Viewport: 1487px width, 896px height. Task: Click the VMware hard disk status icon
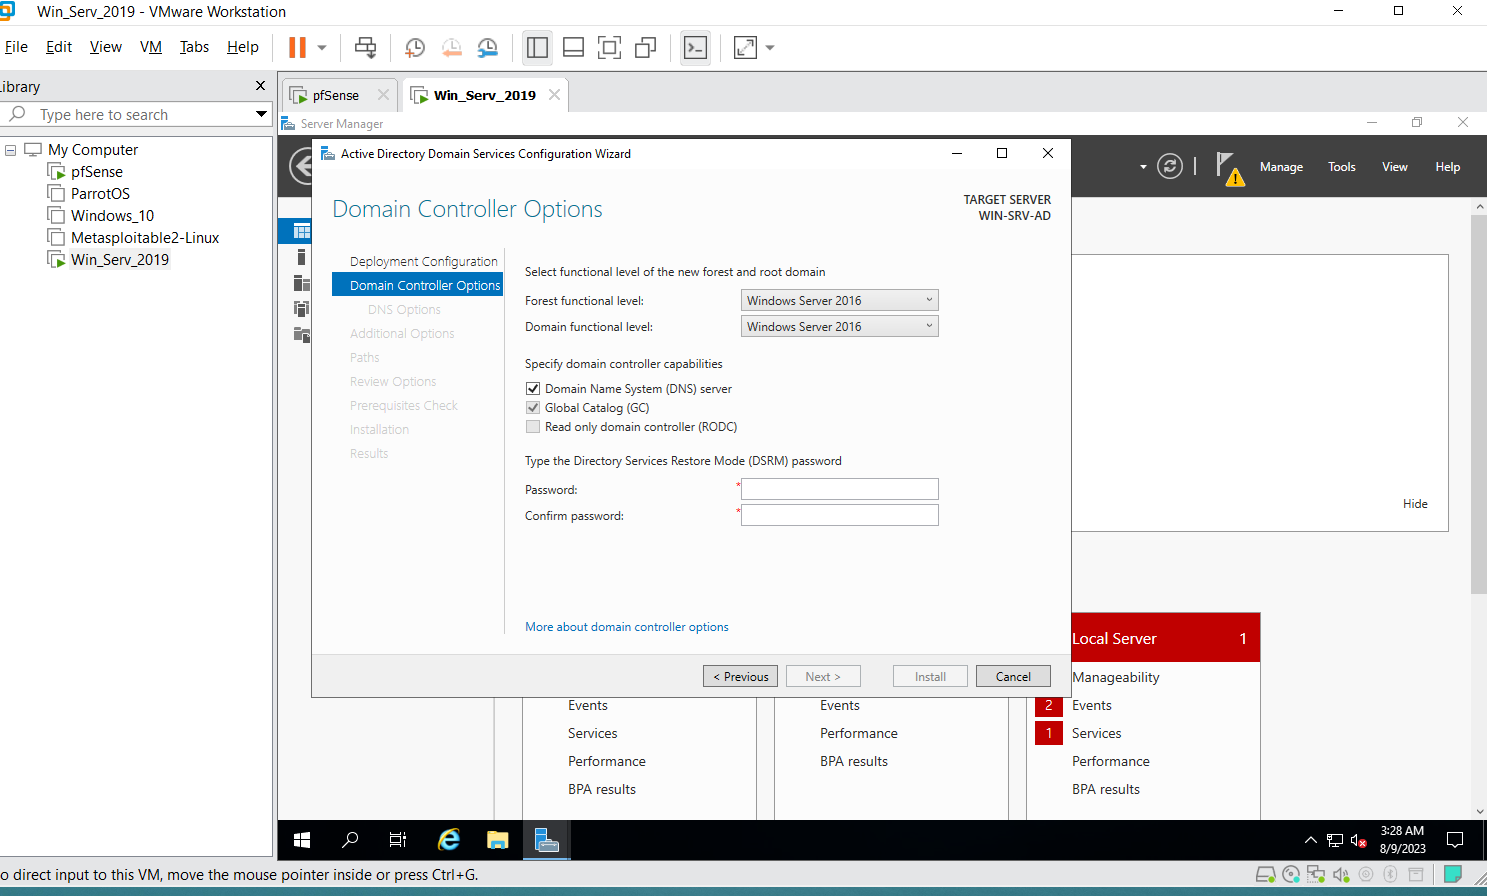(x=1266, y=875)
